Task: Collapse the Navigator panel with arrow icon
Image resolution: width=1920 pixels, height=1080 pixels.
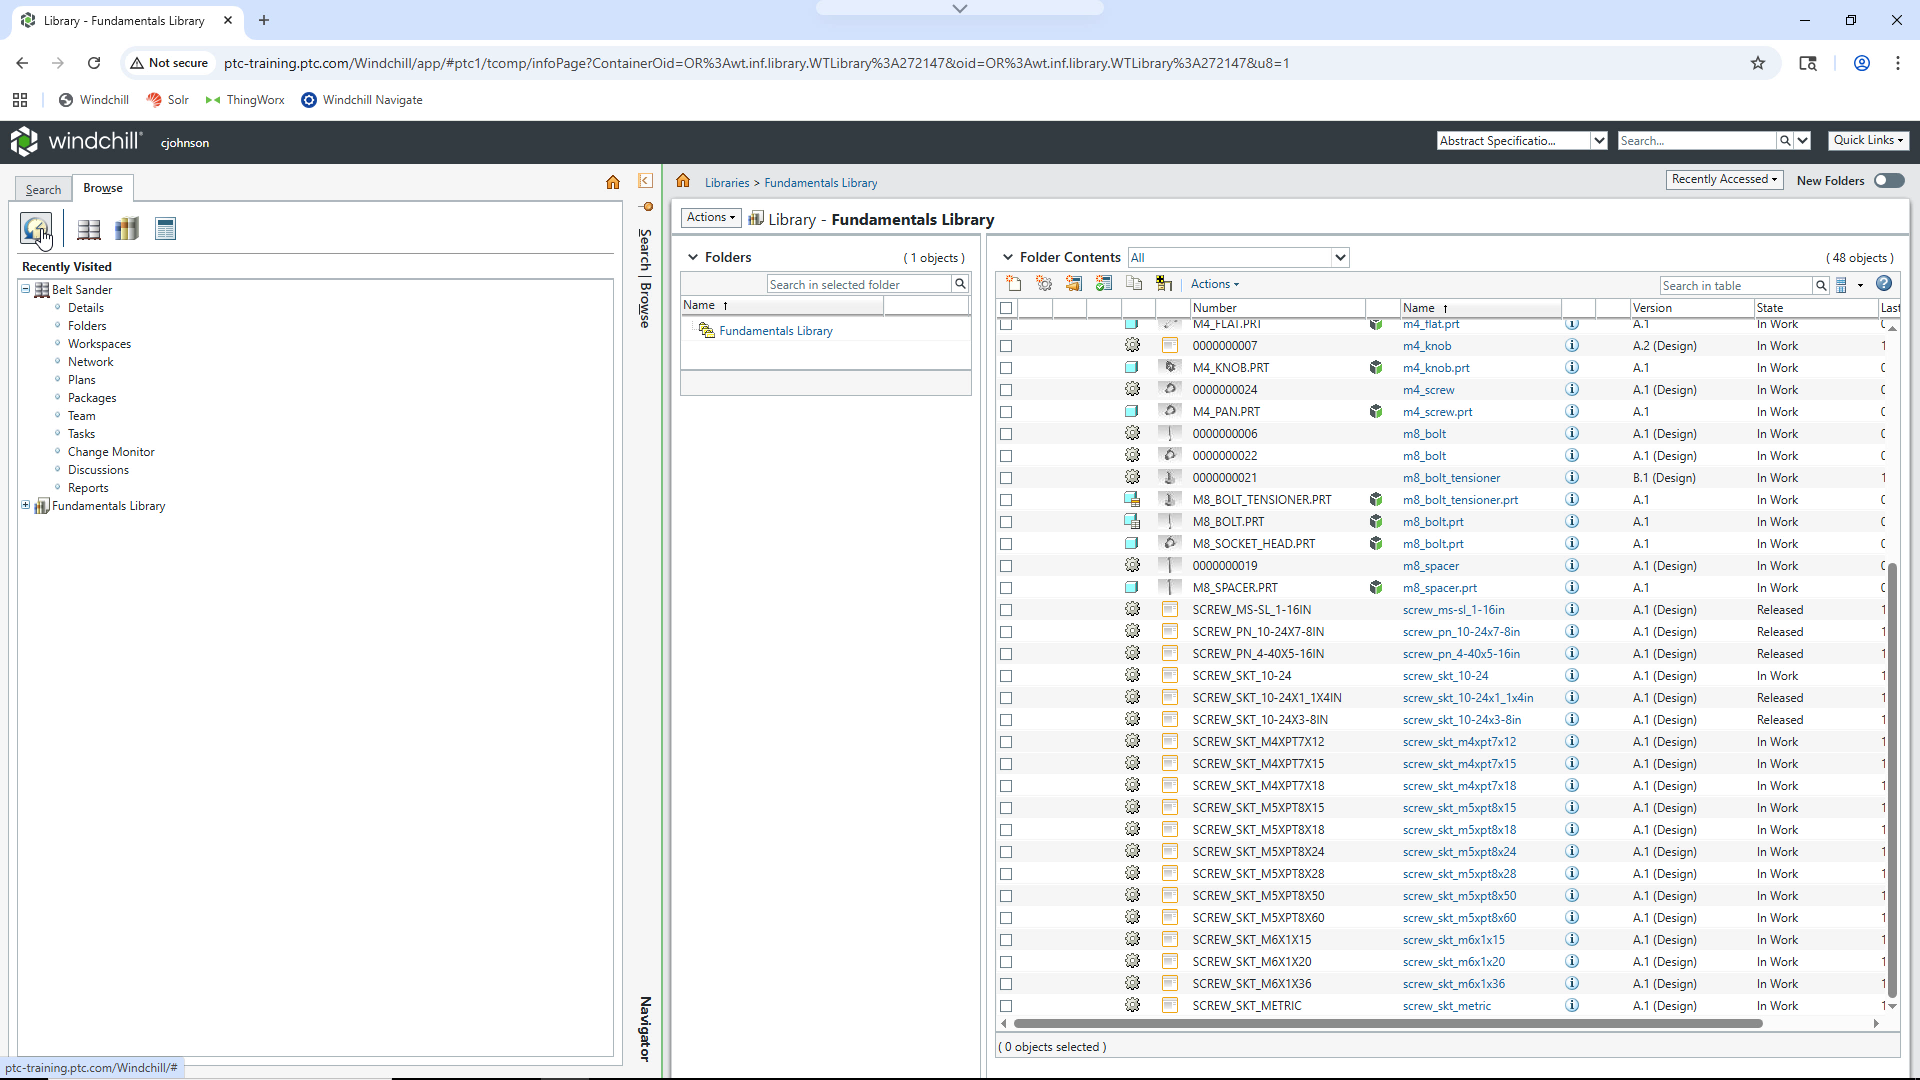Action: tap(645, 181)
